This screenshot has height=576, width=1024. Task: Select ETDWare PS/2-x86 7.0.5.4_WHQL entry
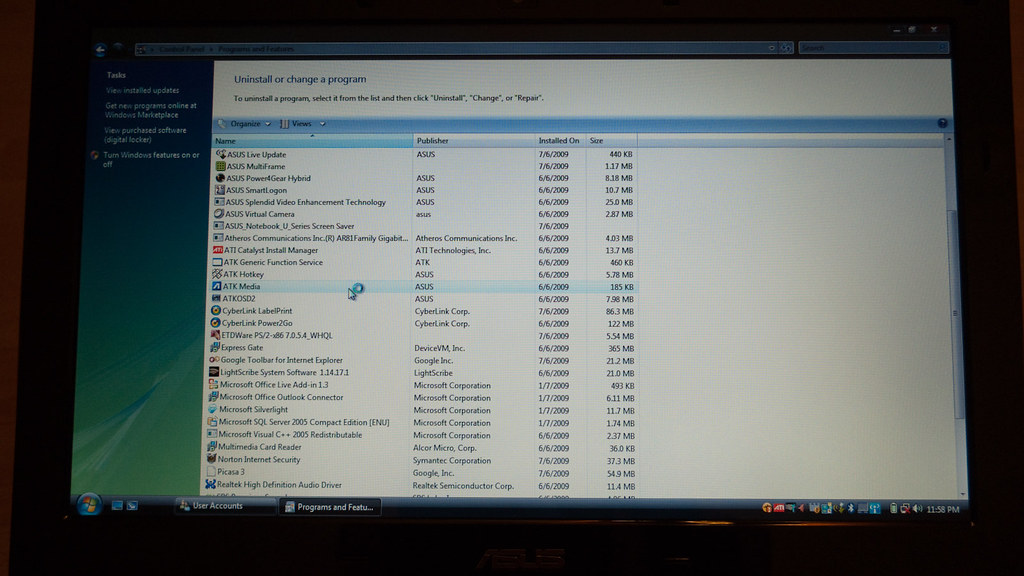(423, 336)
